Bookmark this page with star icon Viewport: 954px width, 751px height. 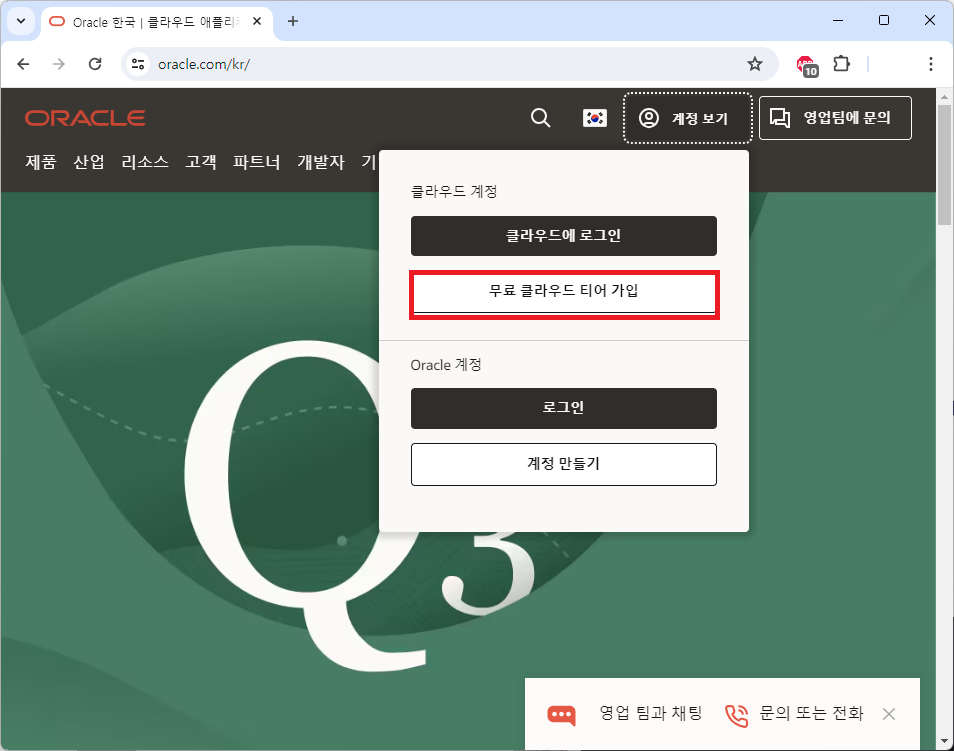tap(754, 64)
